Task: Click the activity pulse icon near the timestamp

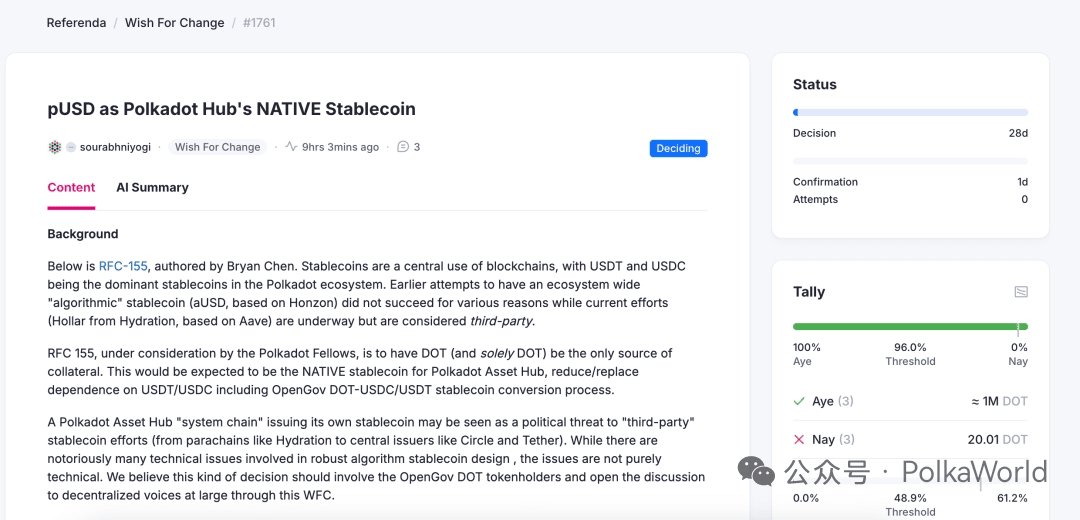Action: [x=291, y=147]
